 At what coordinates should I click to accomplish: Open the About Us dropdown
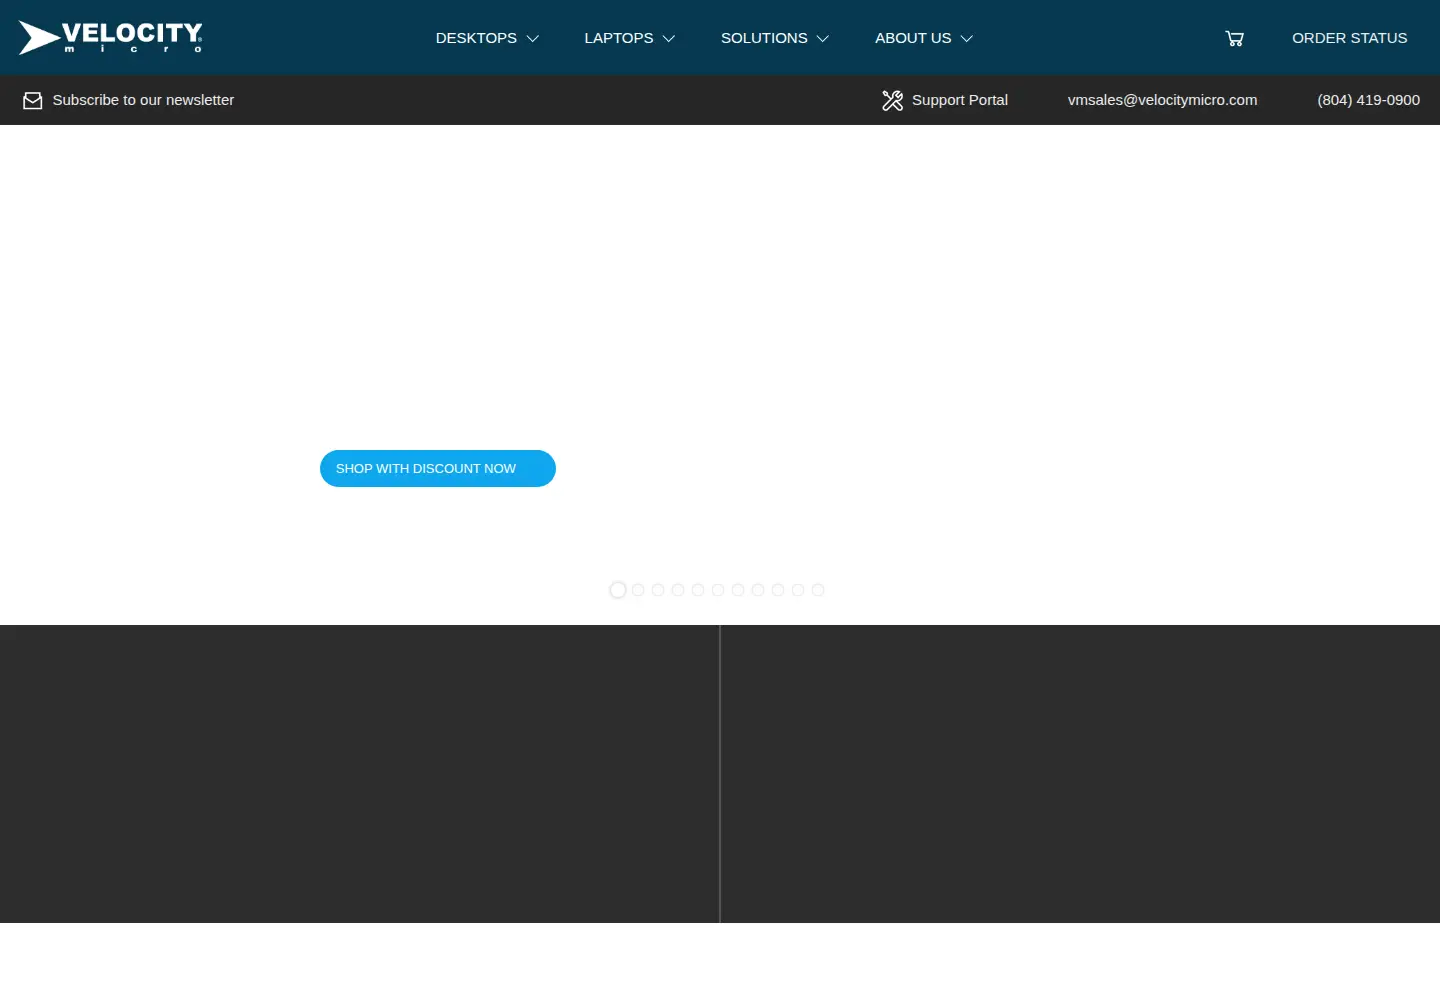pyautogui.click(x=924, y=38)
